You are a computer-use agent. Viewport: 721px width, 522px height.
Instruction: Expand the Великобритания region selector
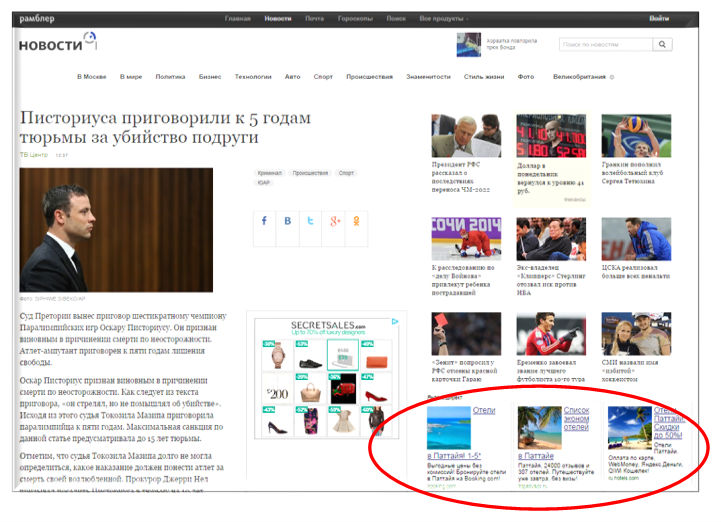tap(584, 77)
